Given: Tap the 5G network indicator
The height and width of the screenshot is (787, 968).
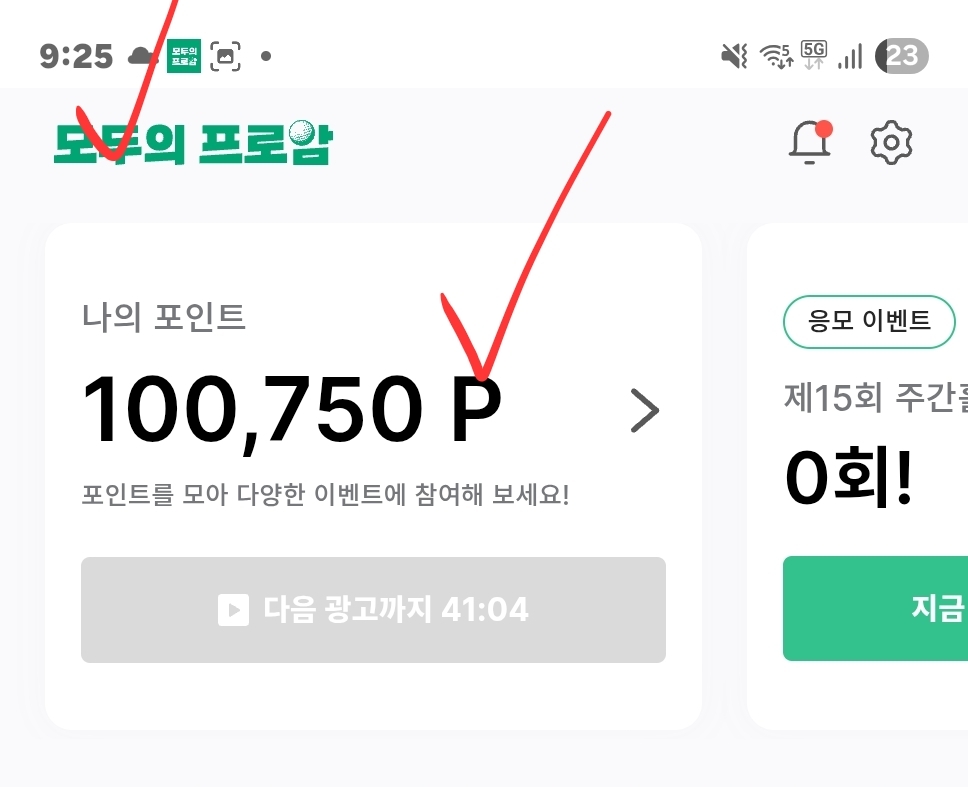Looking at the screenshot, I should [814, 56].
